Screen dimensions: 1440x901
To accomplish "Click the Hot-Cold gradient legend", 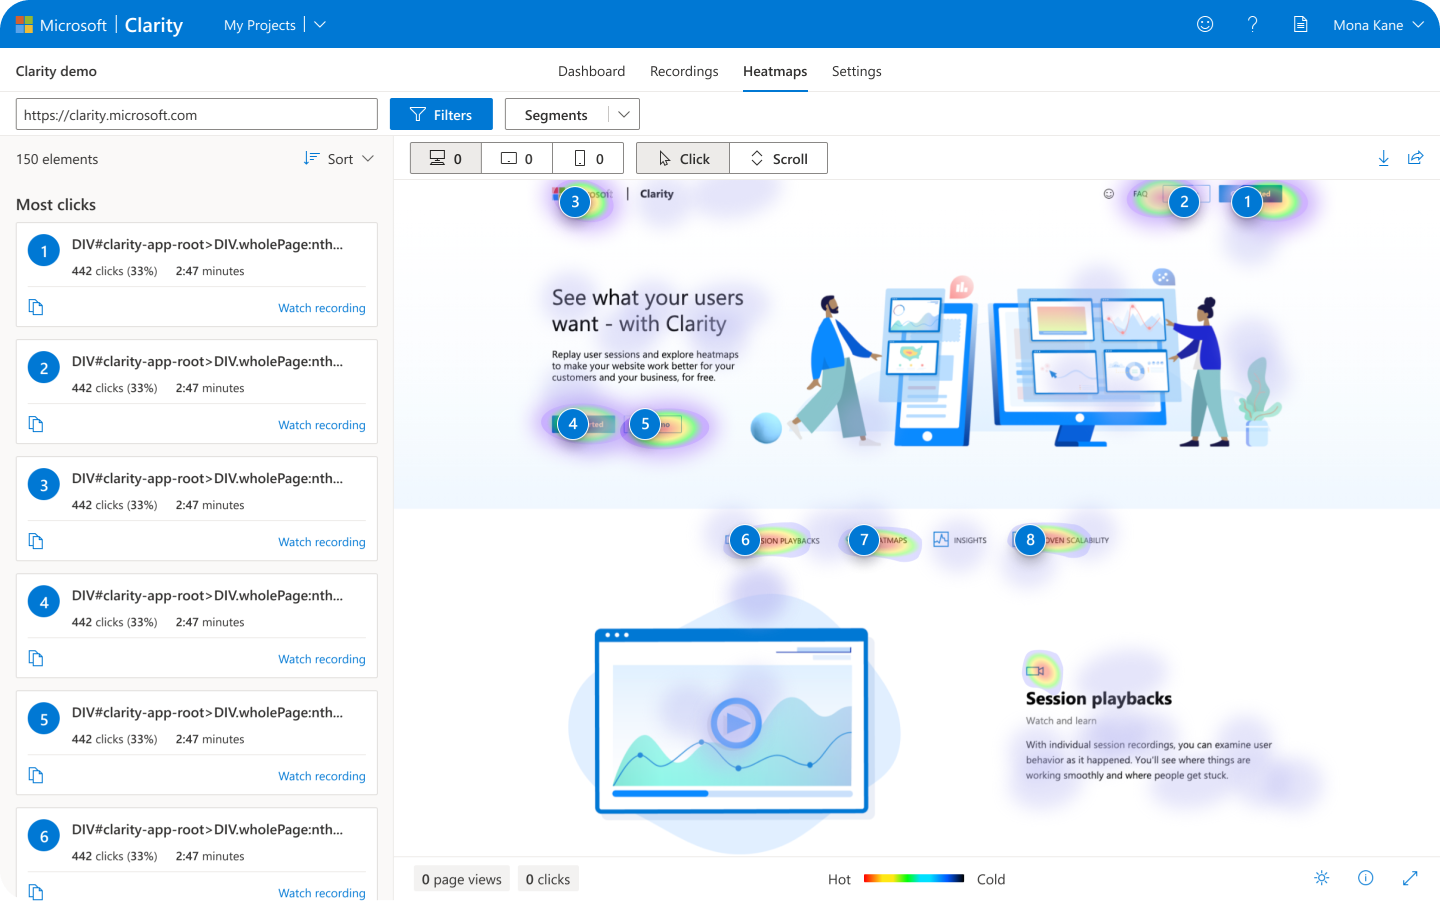I will pyautogui.click(x=911, y=879).
